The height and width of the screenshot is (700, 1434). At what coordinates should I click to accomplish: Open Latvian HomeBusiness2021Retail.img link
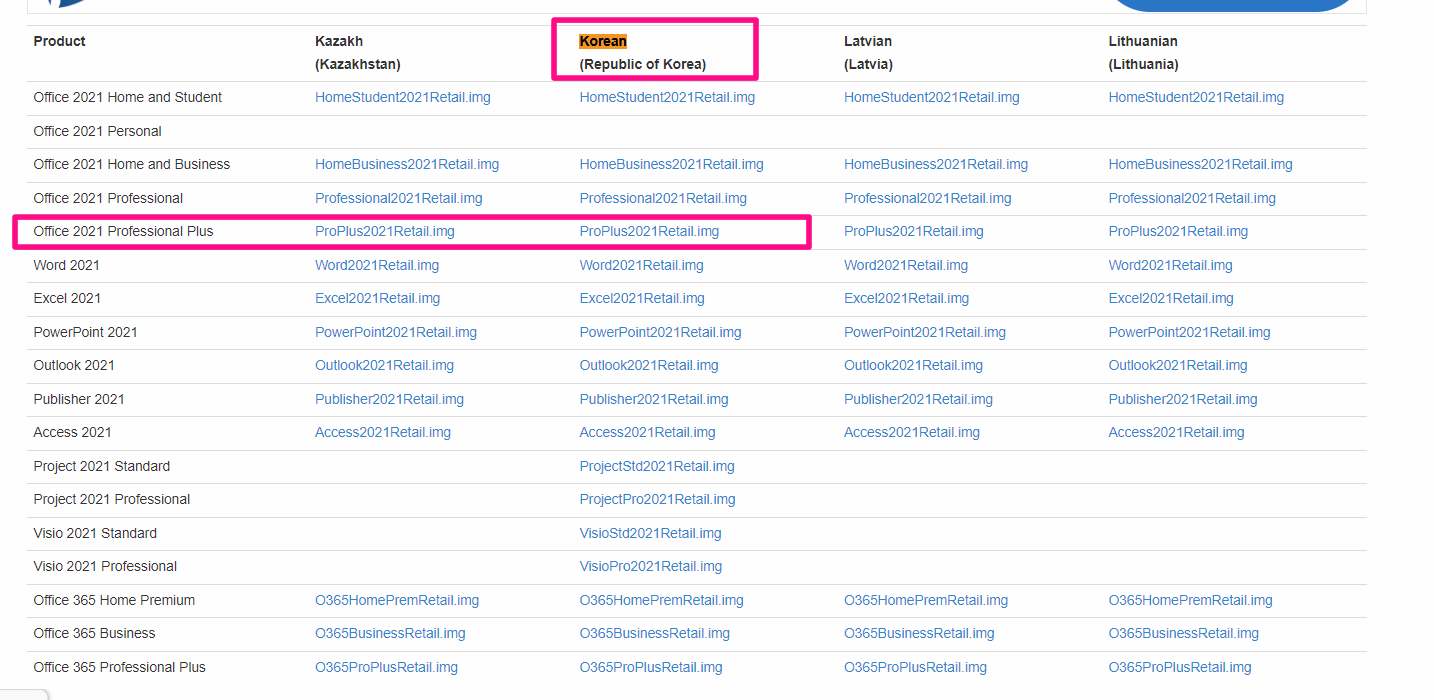click(x=936, y=164)
